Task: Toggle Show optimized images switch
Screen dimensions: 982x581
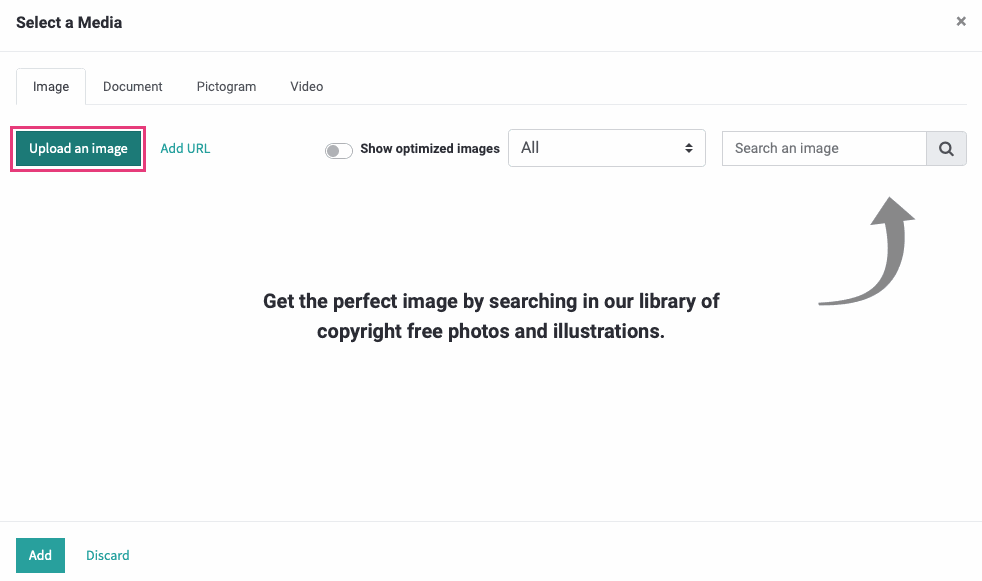Action: click(x=339, y=150)
